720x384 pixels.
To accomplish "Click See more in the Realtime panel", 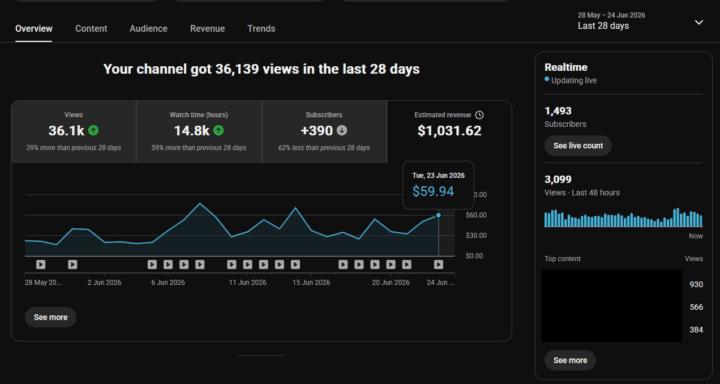I will tap(570, 361).
